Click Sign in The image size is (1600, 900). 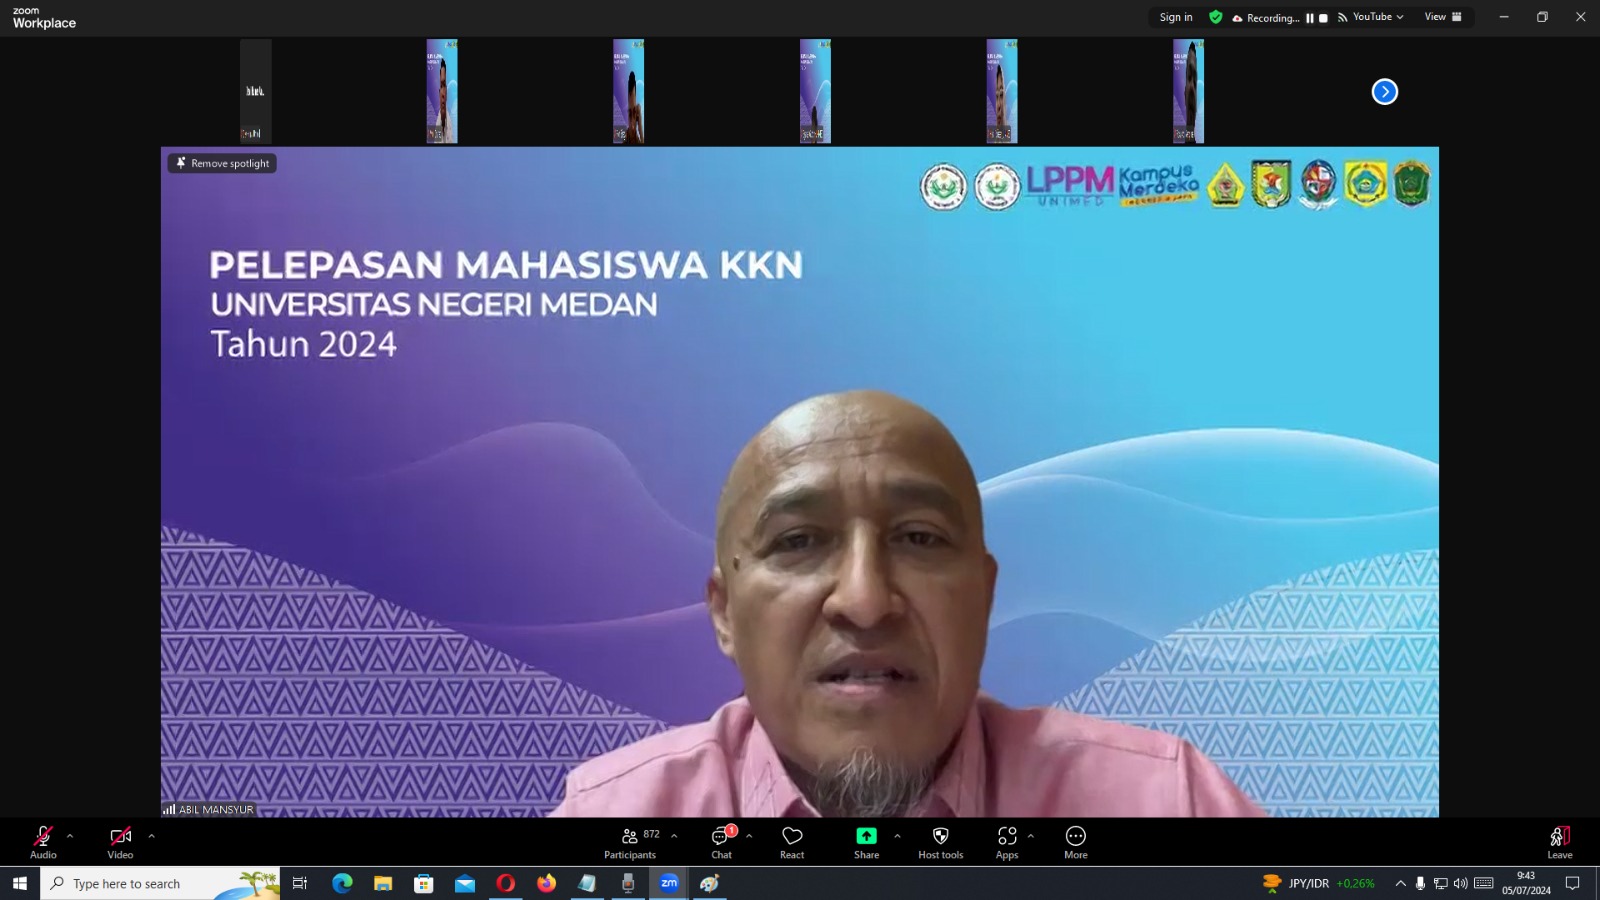1175,16
